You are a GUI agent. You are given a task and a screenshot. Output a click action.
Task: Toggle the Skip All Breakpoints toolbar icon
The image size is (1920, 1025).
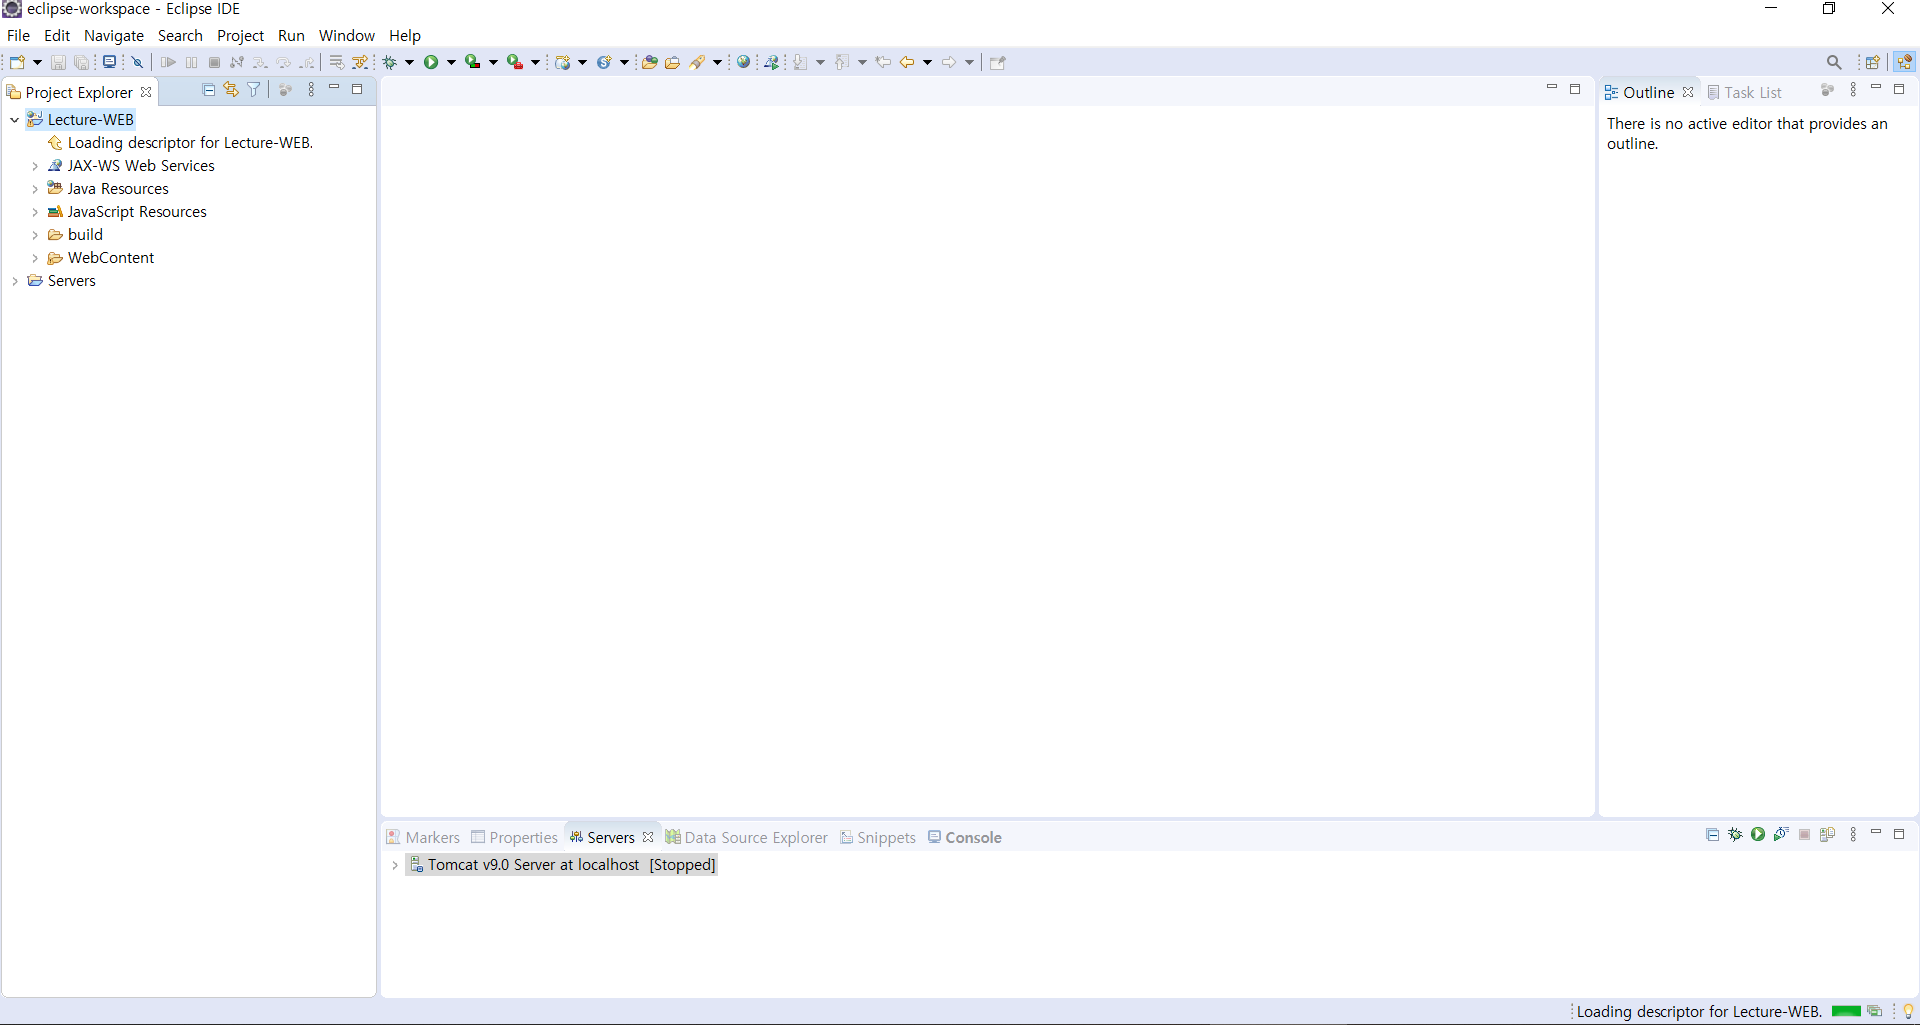(138, 62)
